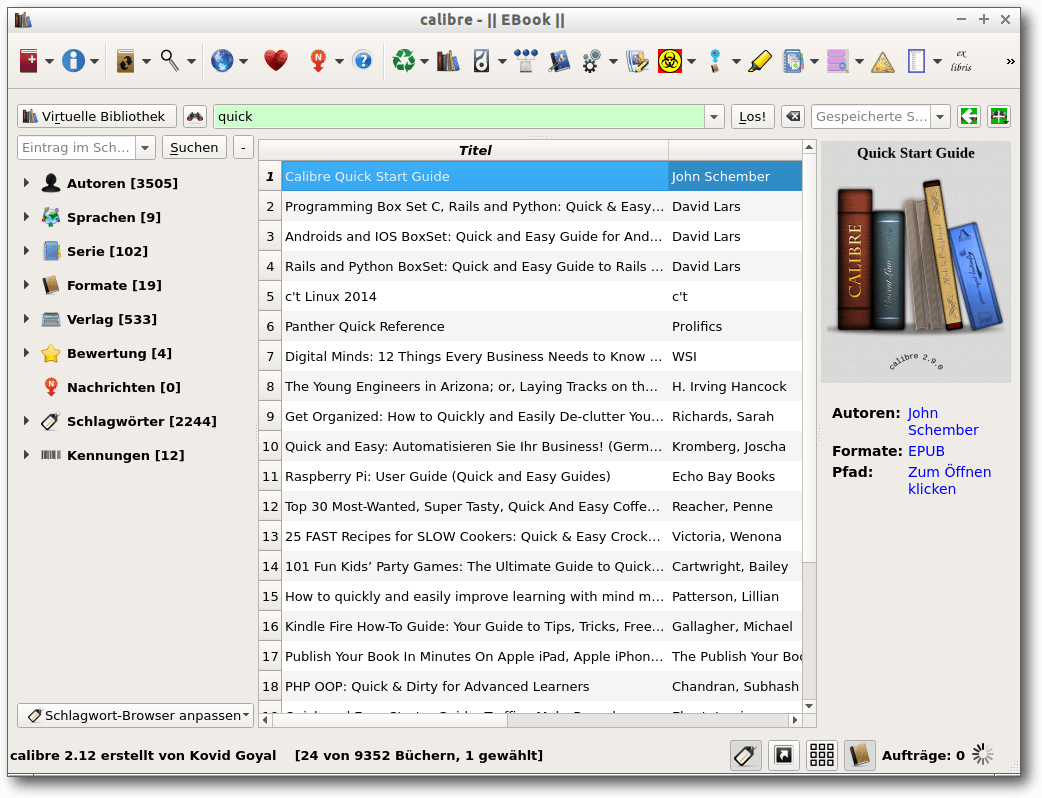Click the gears Preferences icon
Image resolution: width=1042 pixels, height=798 pixels.
click(x=591, y=61)
